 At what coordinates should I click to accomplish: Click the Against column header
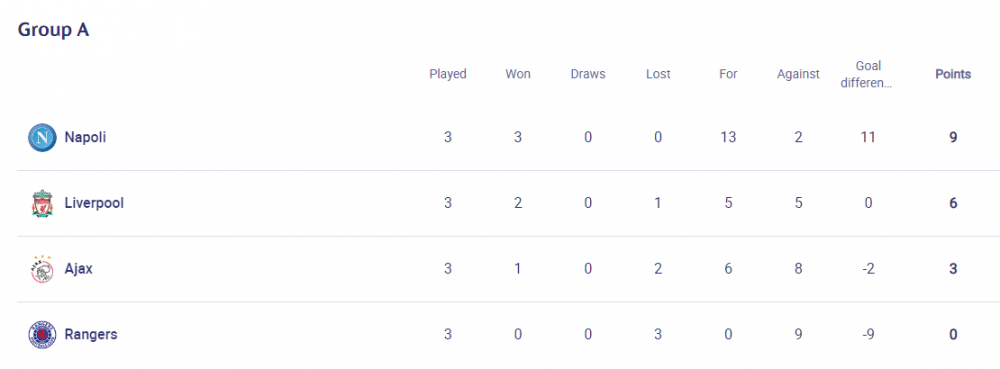pyautogui.click(x=798, y=74)
